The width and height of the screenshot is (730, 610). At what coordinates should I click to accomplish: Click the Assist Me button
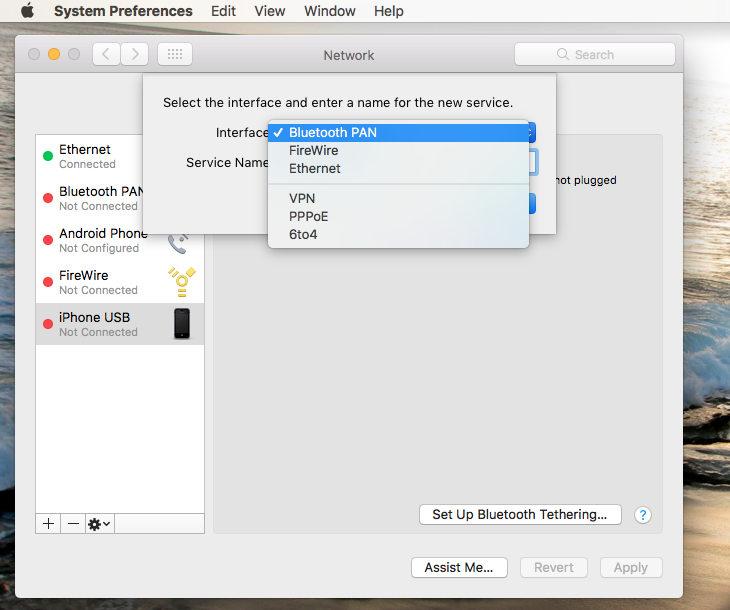[459, 568]
